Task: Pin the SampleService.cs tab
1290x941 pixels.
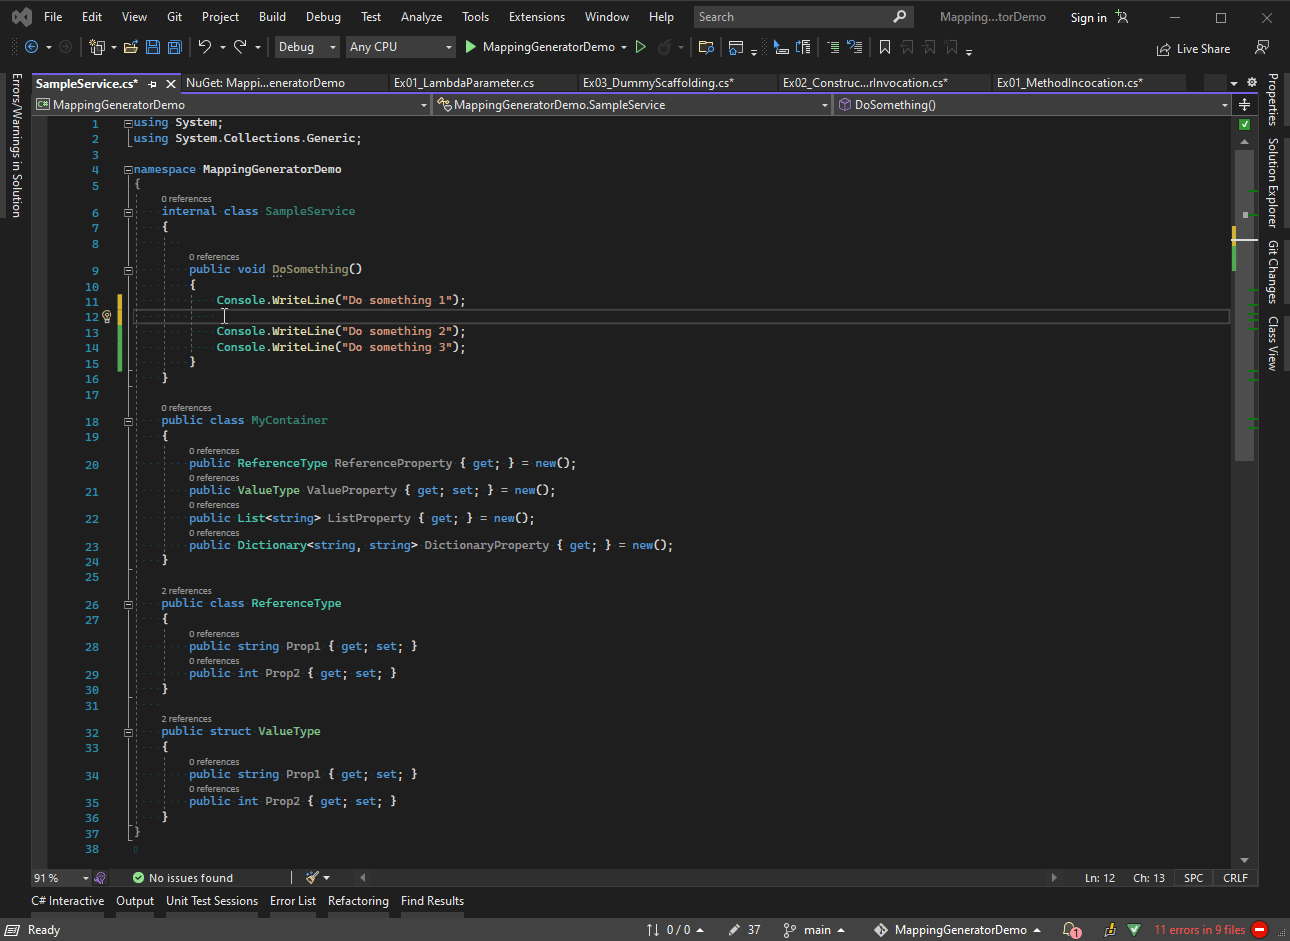Action: (x=153, y=84)
